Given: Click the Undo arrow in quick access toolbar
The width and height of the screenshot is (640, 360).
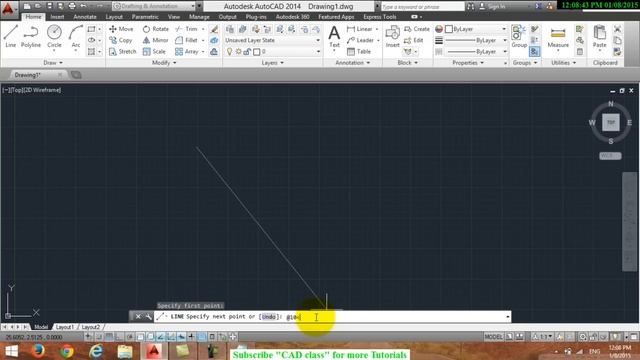Looking at the screenshot, I should coord(84,6).
